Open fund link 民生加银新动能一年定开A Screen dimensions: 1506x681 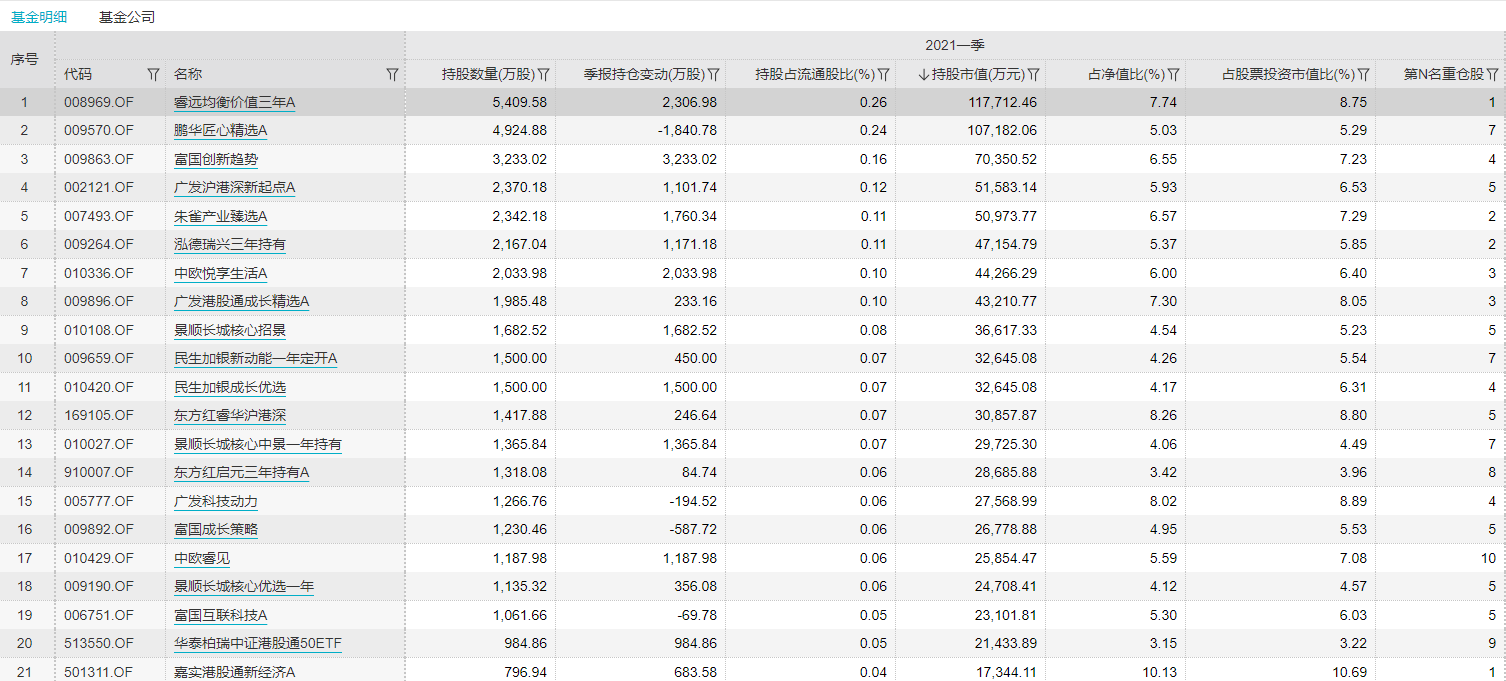tap(256, 358)
